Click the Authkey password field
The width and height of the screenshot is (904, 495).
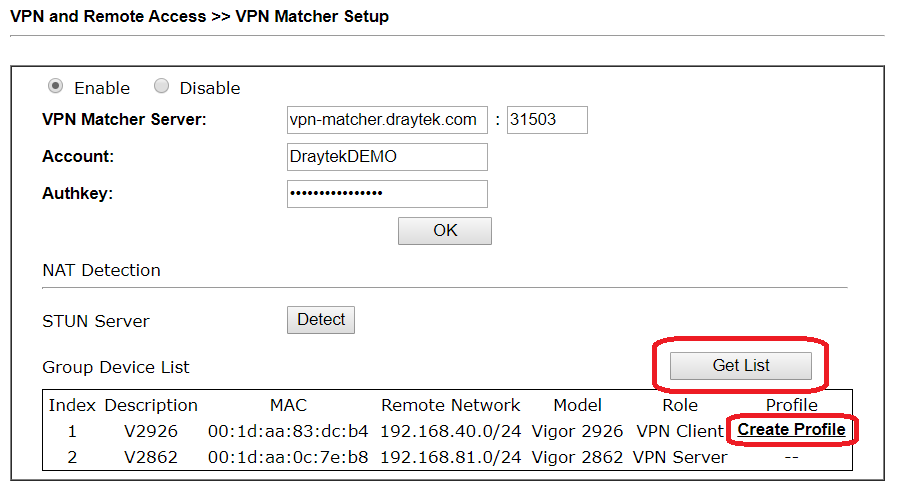pyautogui.click(x=387, y=194)
